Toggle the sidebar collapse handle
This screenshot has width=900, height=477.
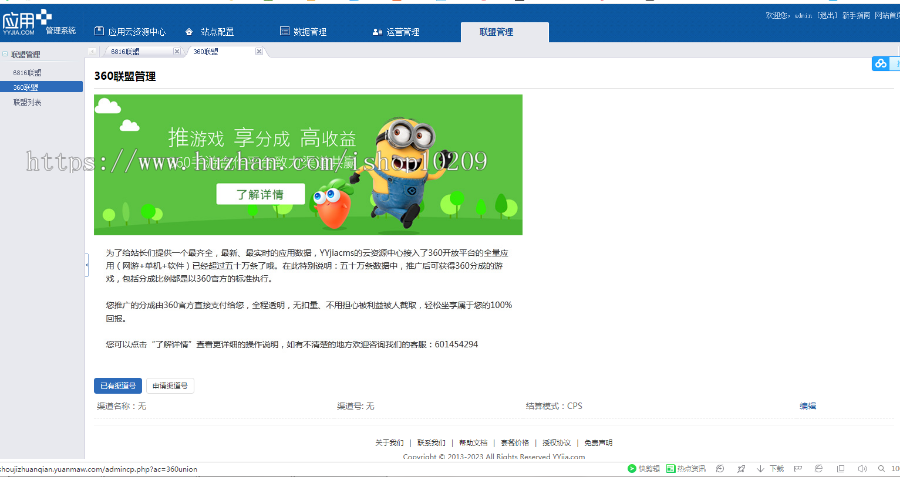[x=87, y=265]
